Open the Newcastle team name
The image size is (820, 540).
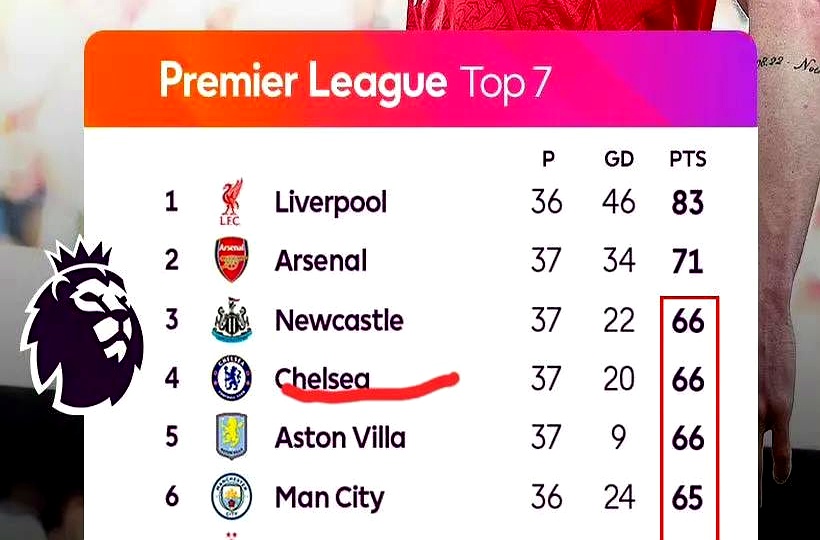pyautogui.click(x=339, y=321)
